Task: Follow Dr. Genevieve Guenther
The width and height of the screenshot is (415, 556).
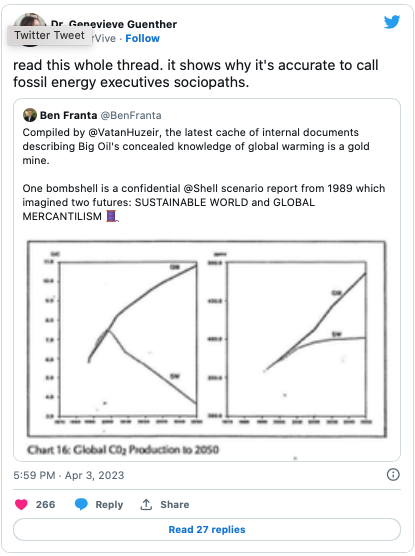Action: coord(142,38)
